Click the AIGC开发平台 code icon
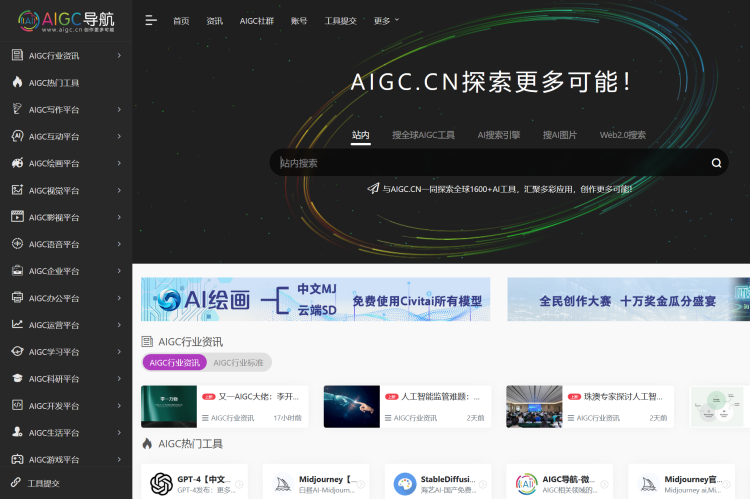Screen dimensions: 750x499 point(17,405)
